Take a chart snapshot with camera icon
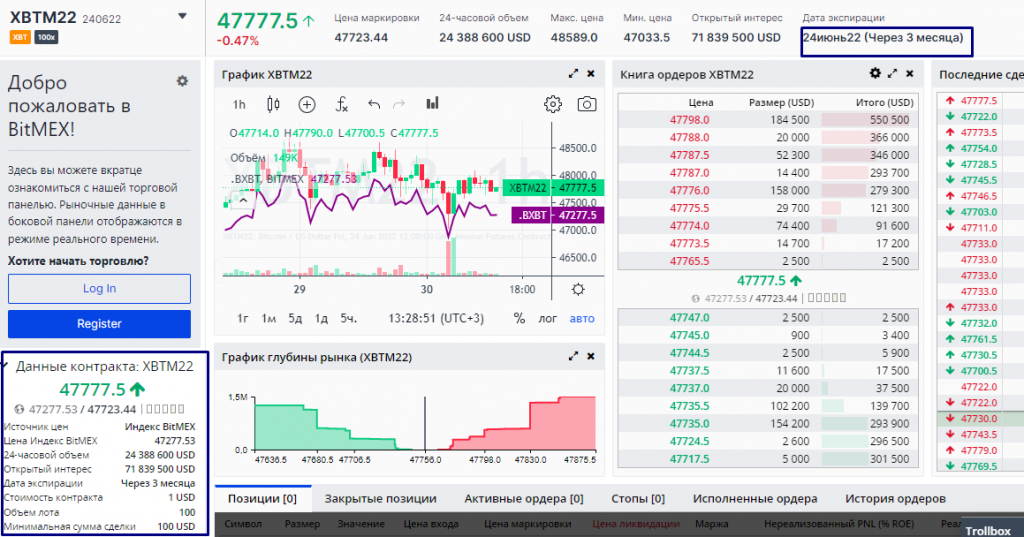 click(x=587, y=104)
